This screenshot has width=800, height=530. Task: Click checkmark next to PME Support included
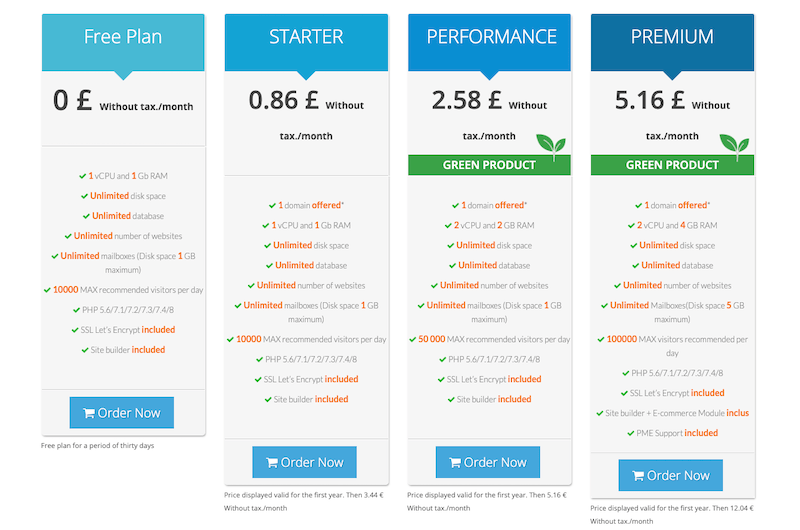pyautogui.click(x=631, y=433)
